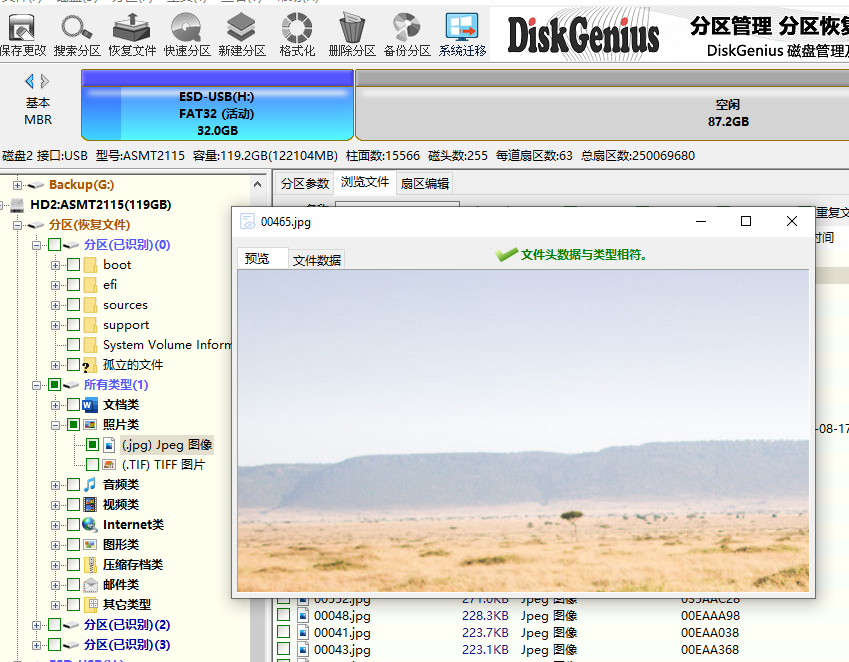
Task: Open the 备份分区 backup partition tool
Action: pyautogui.click(x=407, y=35)
